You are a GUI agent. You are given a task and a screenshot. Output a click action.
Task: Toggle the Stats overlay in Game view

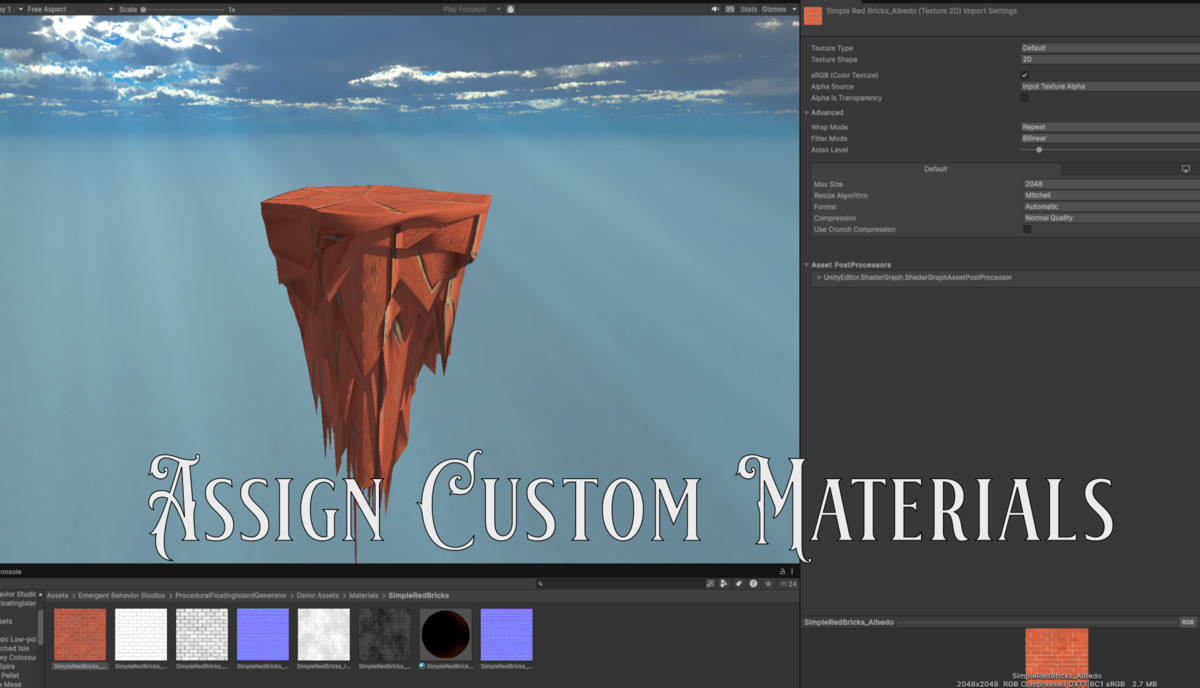(x=750, y=8)
